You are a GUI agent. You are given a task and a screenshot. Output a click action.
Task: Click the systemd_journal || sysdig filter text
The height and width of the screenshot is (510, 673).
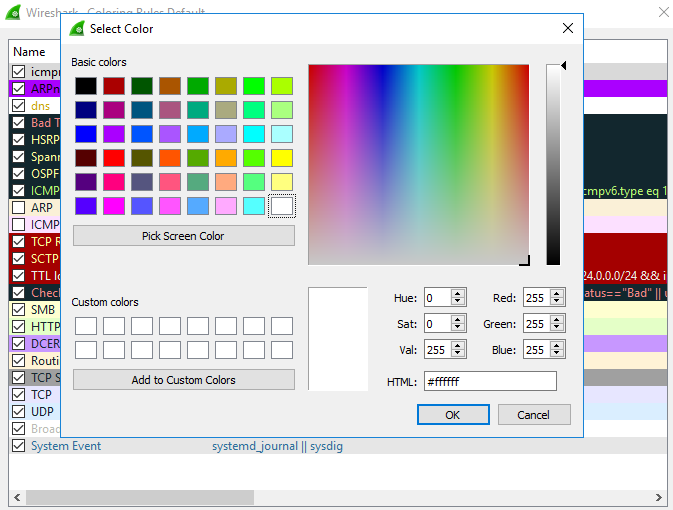277,446
